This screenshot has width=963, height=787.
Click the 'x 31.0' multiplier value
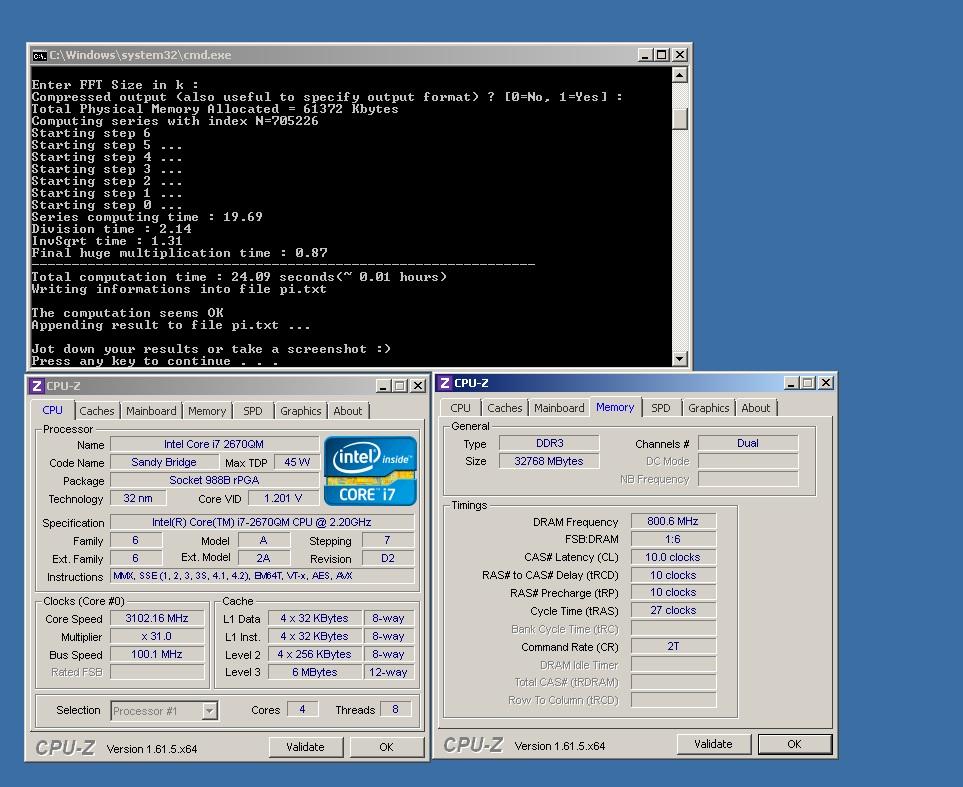pyautogui.click(x=157, y=636)
